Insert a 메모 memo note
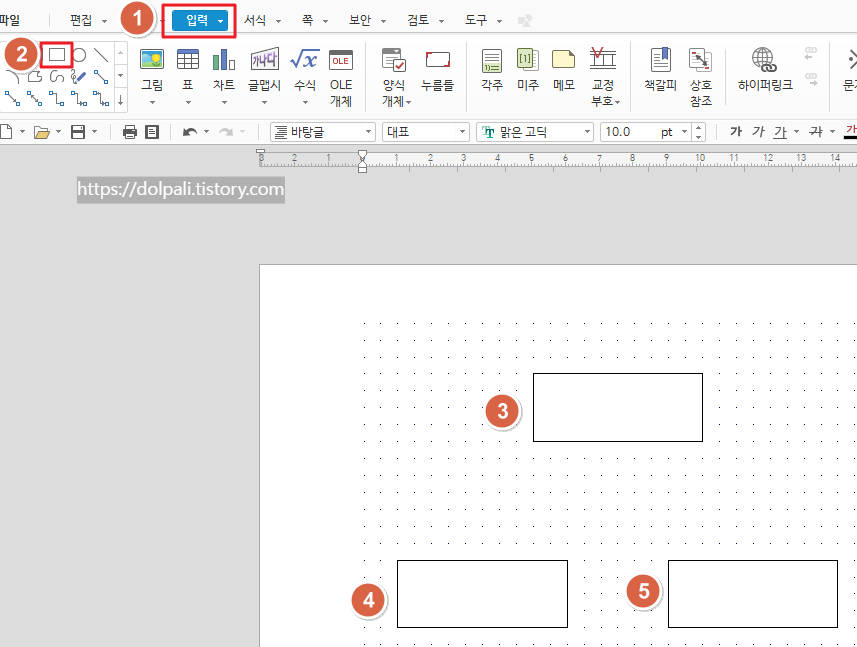This screenshot has width=857, height=647. (x=563, y=70)
